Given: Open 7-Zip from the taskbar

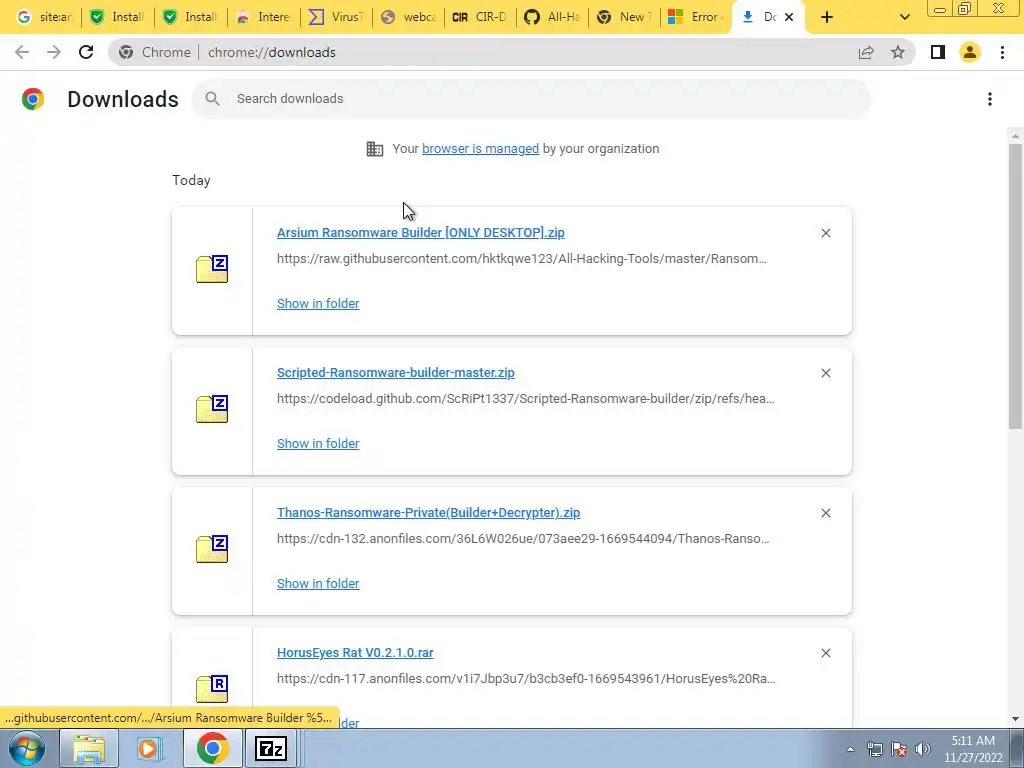Looking at the screenshot, I should 271,748.
